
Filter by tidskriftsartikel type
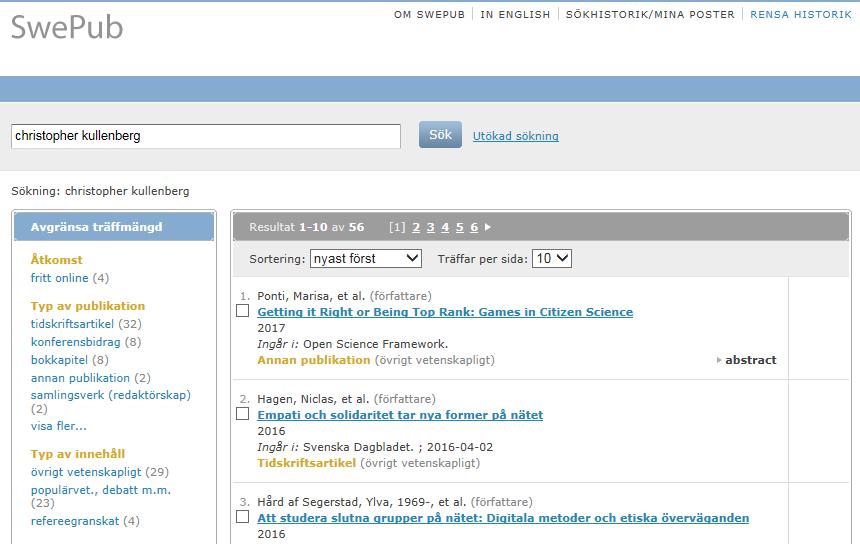point(72,324)
